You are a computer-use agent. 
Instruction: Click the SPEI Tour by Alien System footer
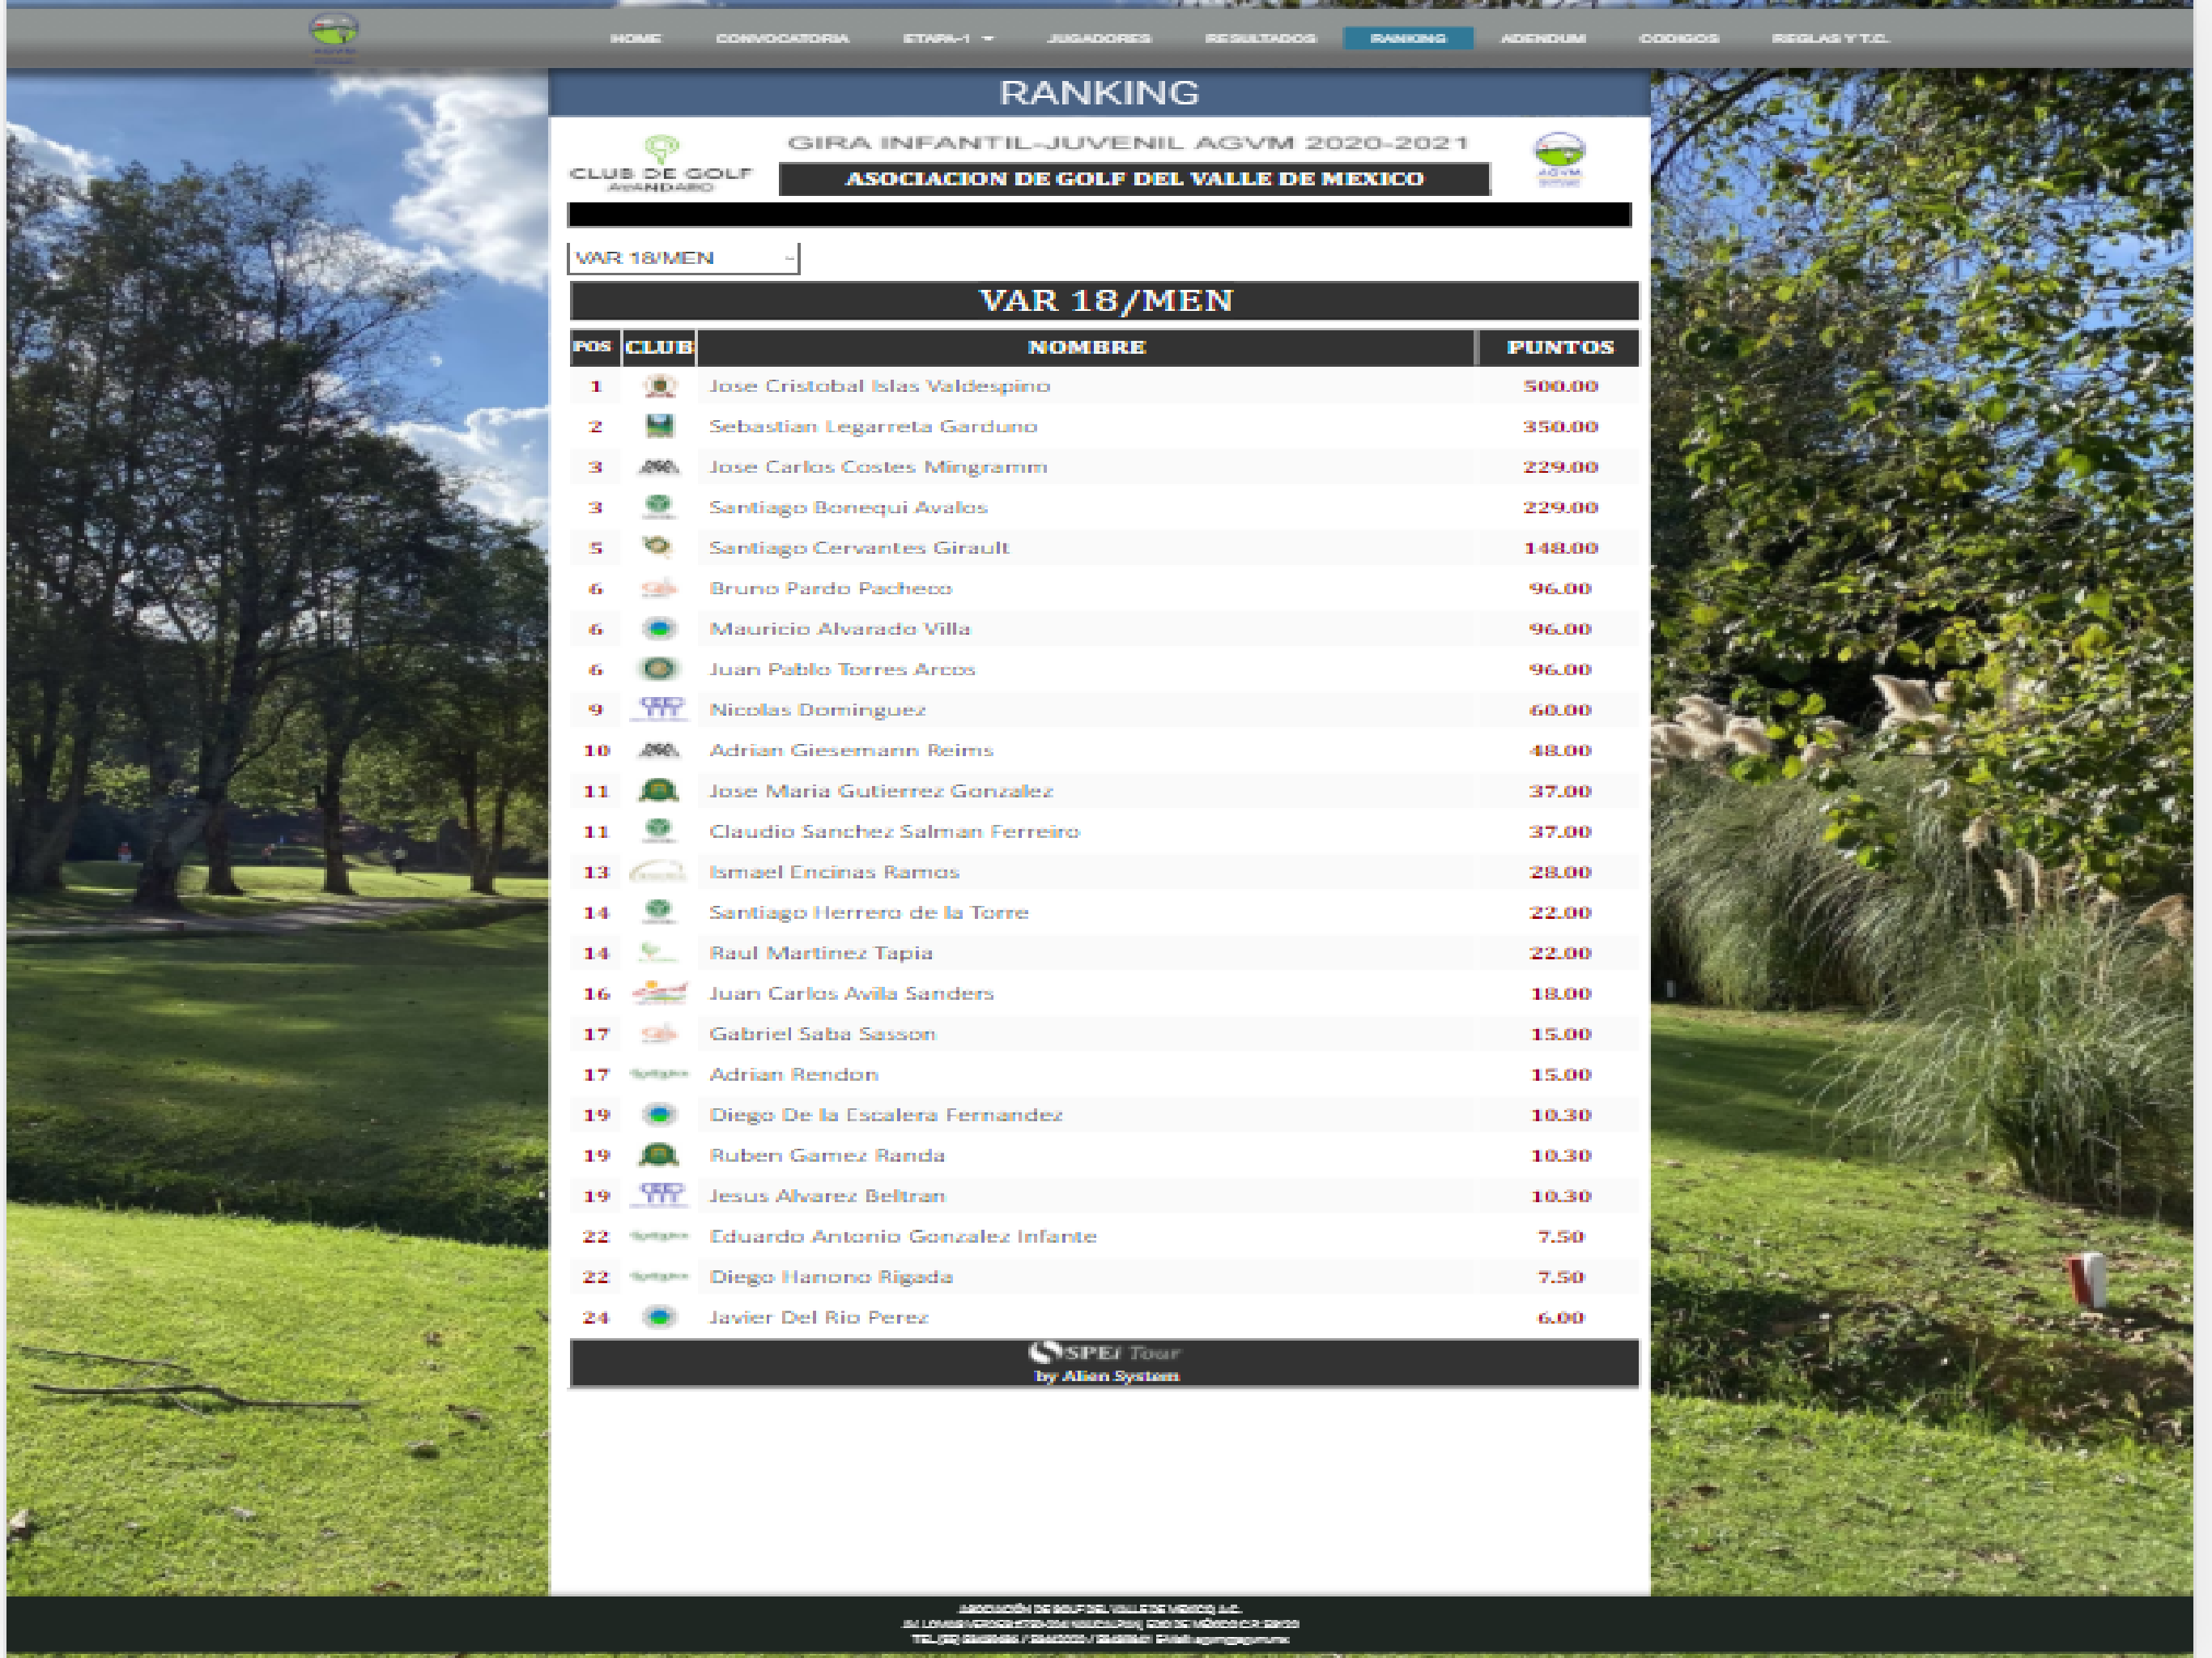1104,1363
